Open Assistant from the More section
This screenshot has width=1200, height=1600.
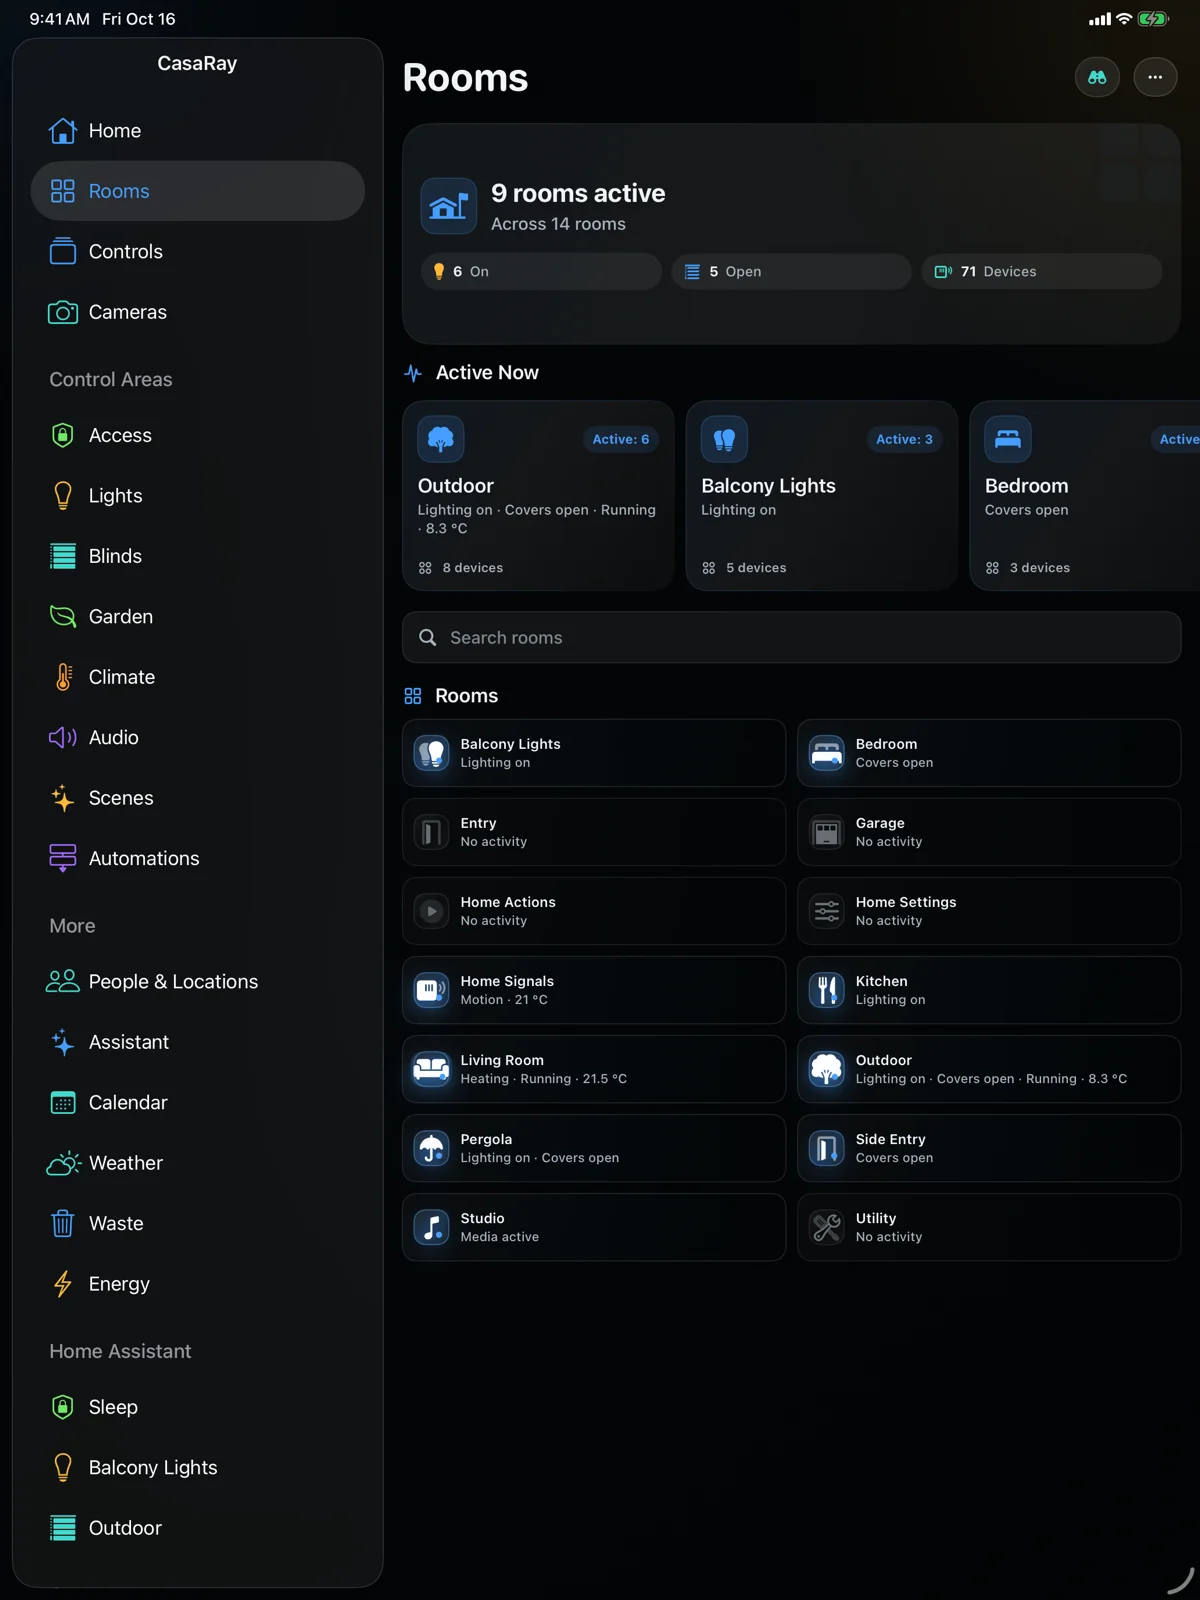198,1042
